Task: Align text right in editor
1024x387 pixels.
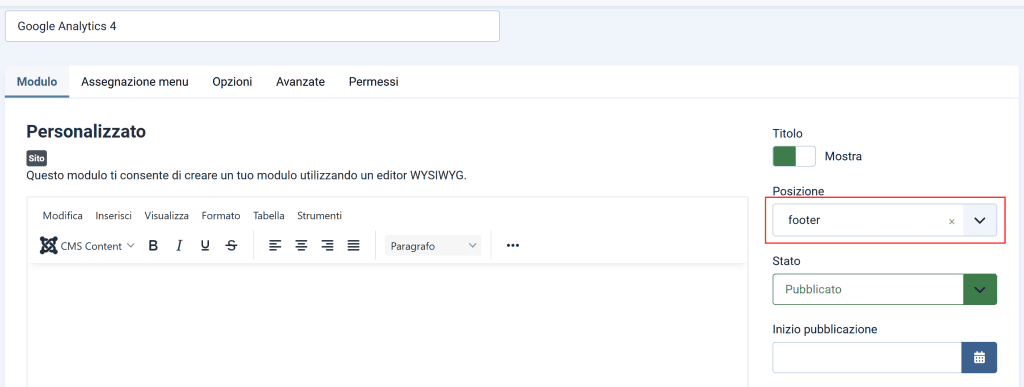Action: coord(327,246)
